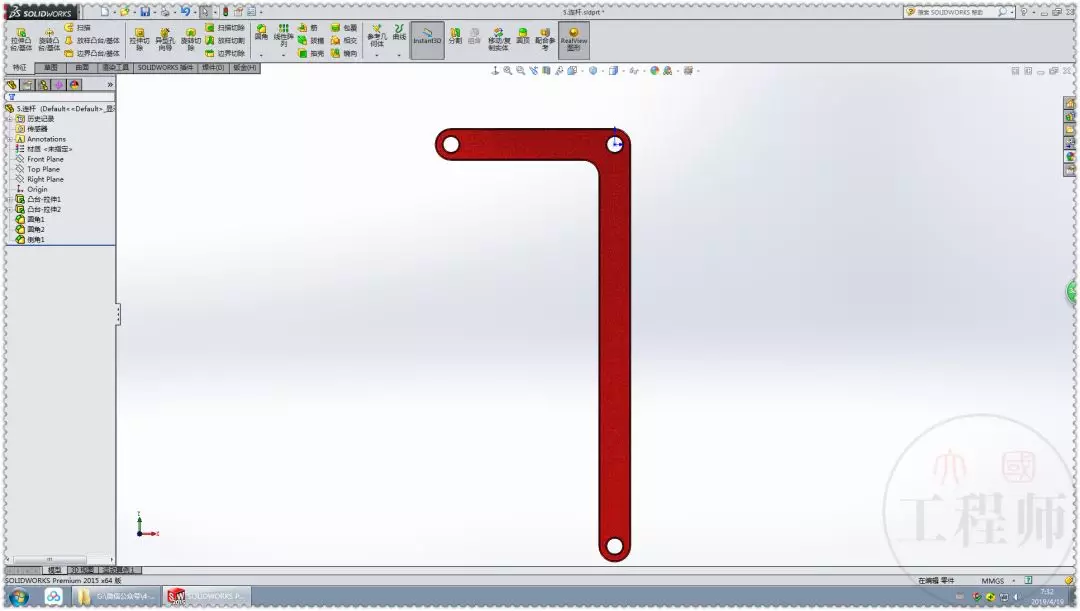Open the PropertyManager tab
Viewport: 1080px width, 611px height.
28,85
